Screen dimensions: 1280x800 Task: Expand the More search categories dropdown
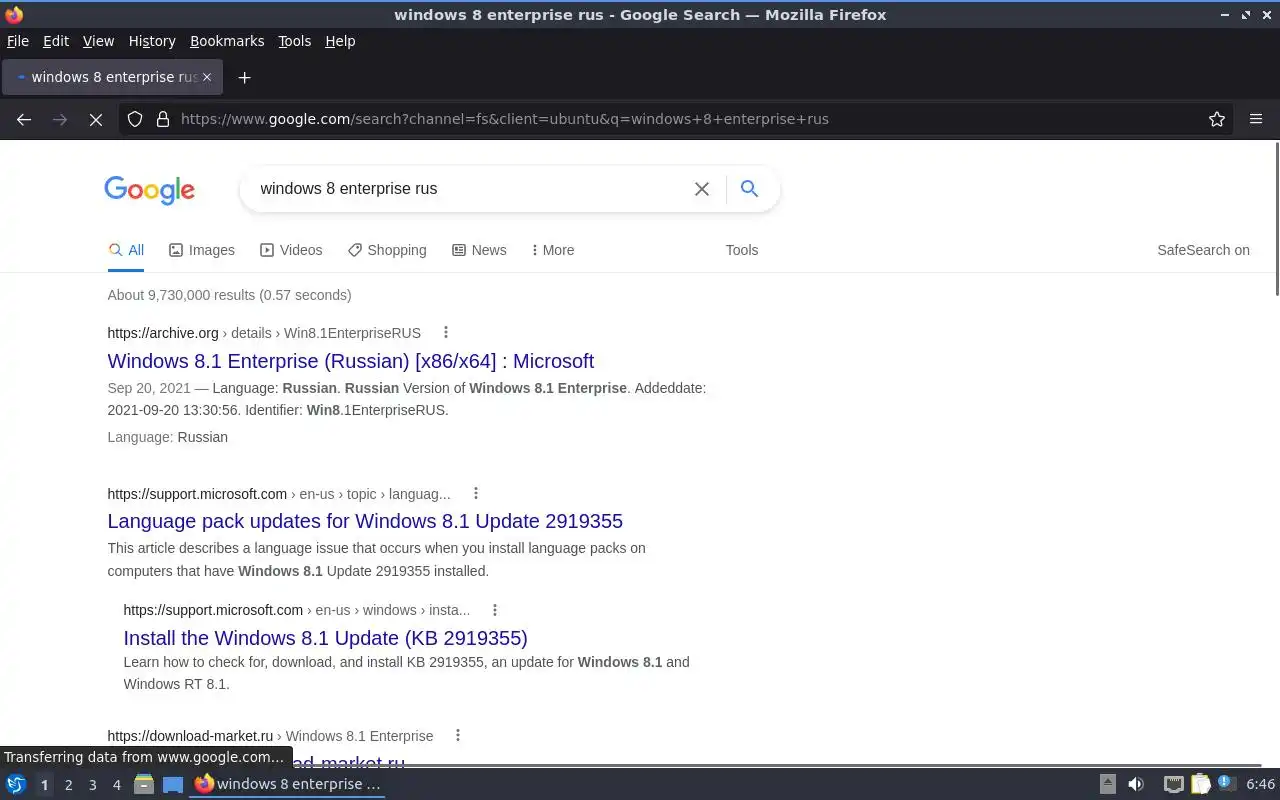[553, 250]
